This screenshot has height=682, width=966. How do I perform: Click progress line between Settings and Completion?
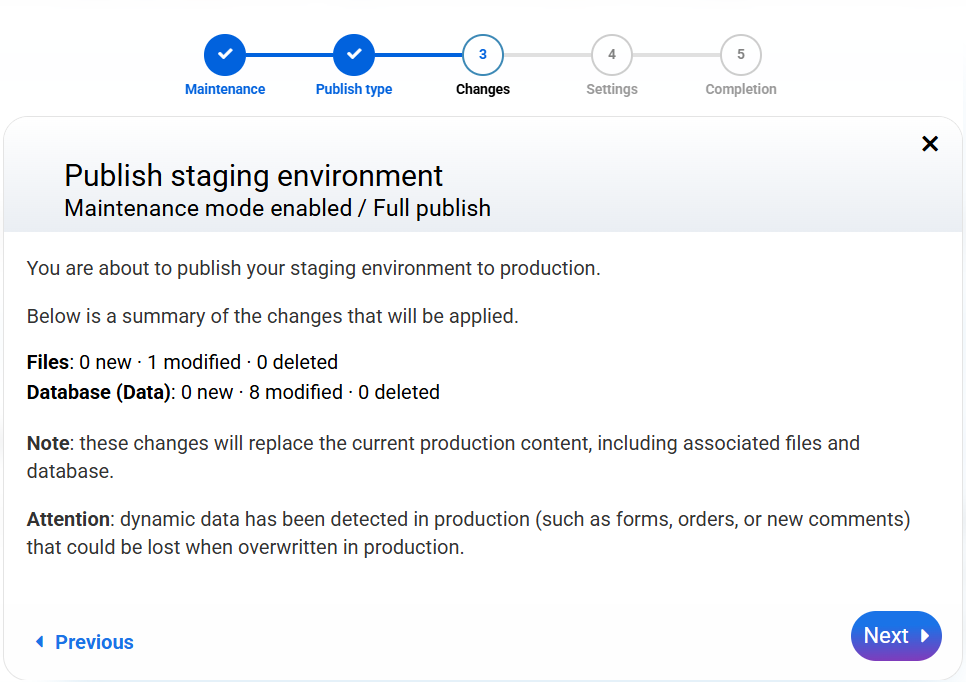tap(676, 55)
